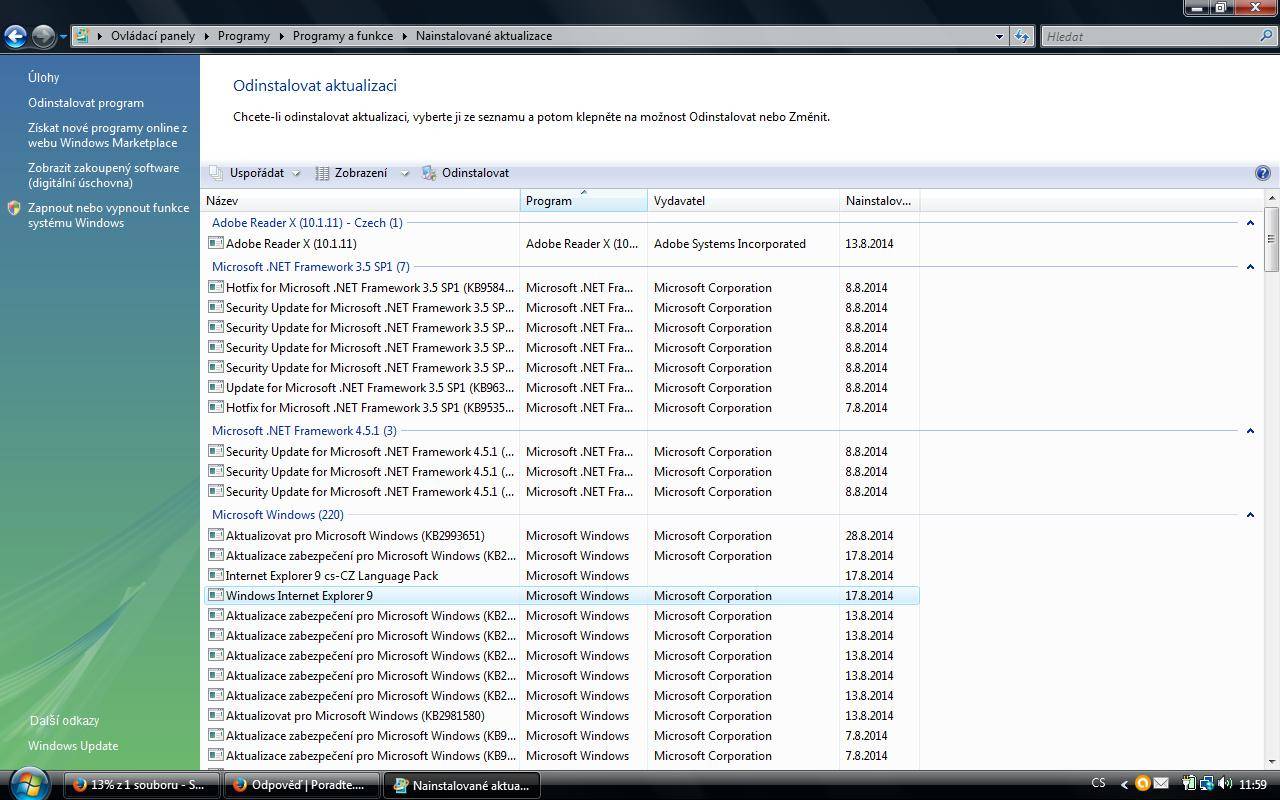
Task: Click the Forward navigation arrow button
Action: (43, 36)
